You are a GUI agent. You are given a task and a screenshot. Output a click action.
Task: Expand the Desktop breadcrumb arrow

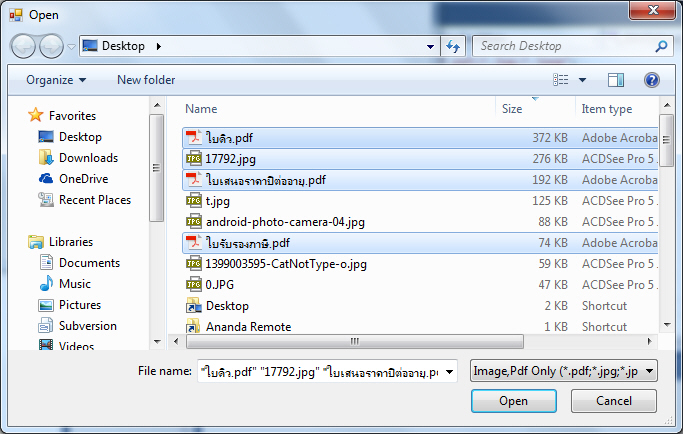(x=159, y=46)
